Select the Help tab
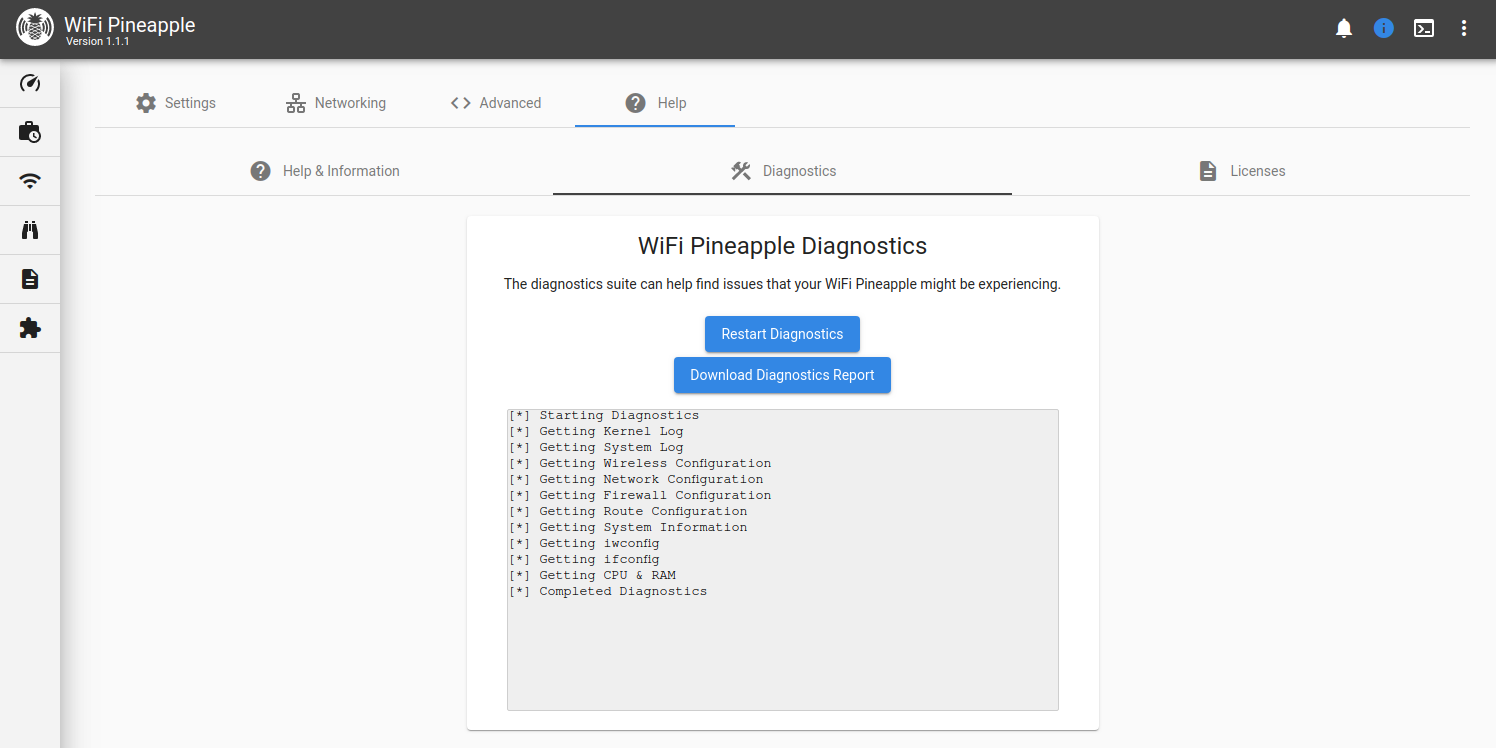 coord(655,103)
